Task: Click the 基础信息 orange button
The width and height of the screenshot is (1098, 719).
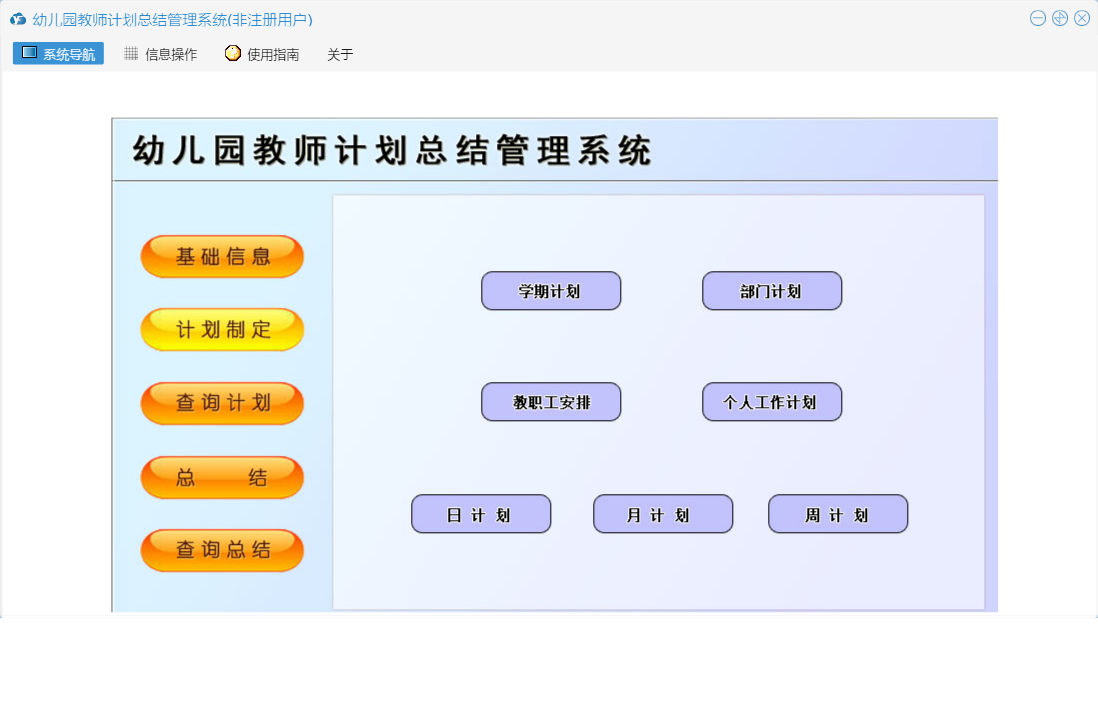Action: coord(222,256)
